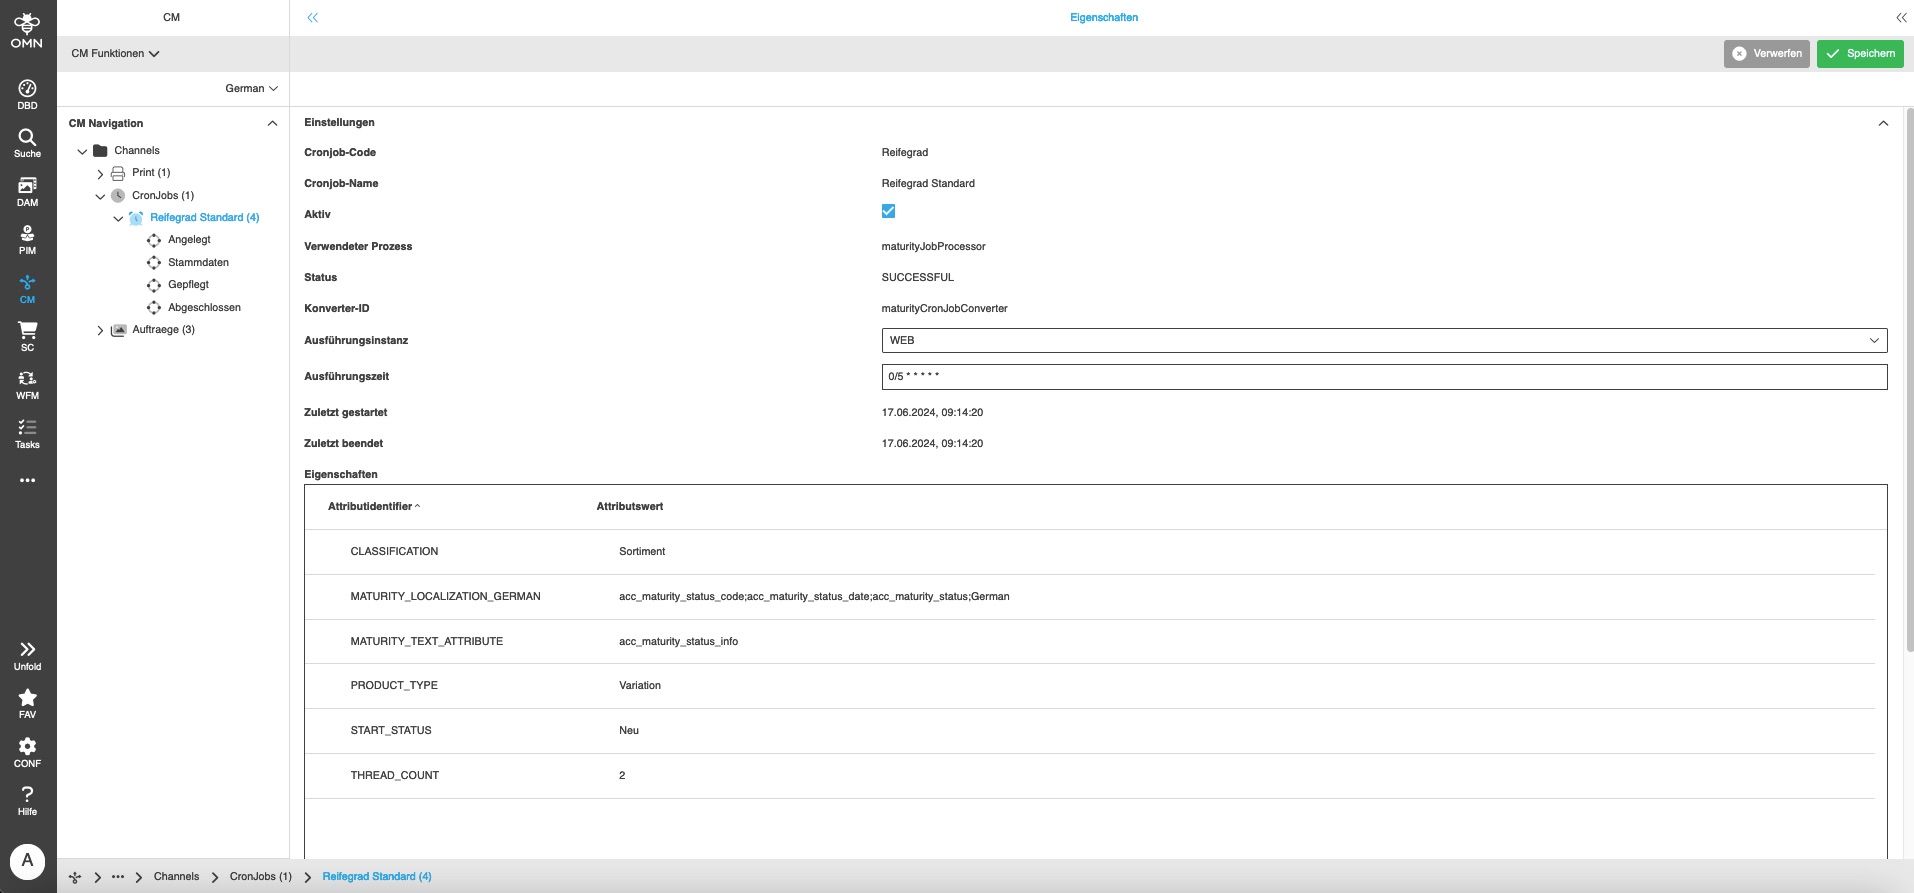Image resolution: width=1914 pixels, height=893 pixels.
Task: Open the DAM module in sidebar
Action: [x=27, y=191]
